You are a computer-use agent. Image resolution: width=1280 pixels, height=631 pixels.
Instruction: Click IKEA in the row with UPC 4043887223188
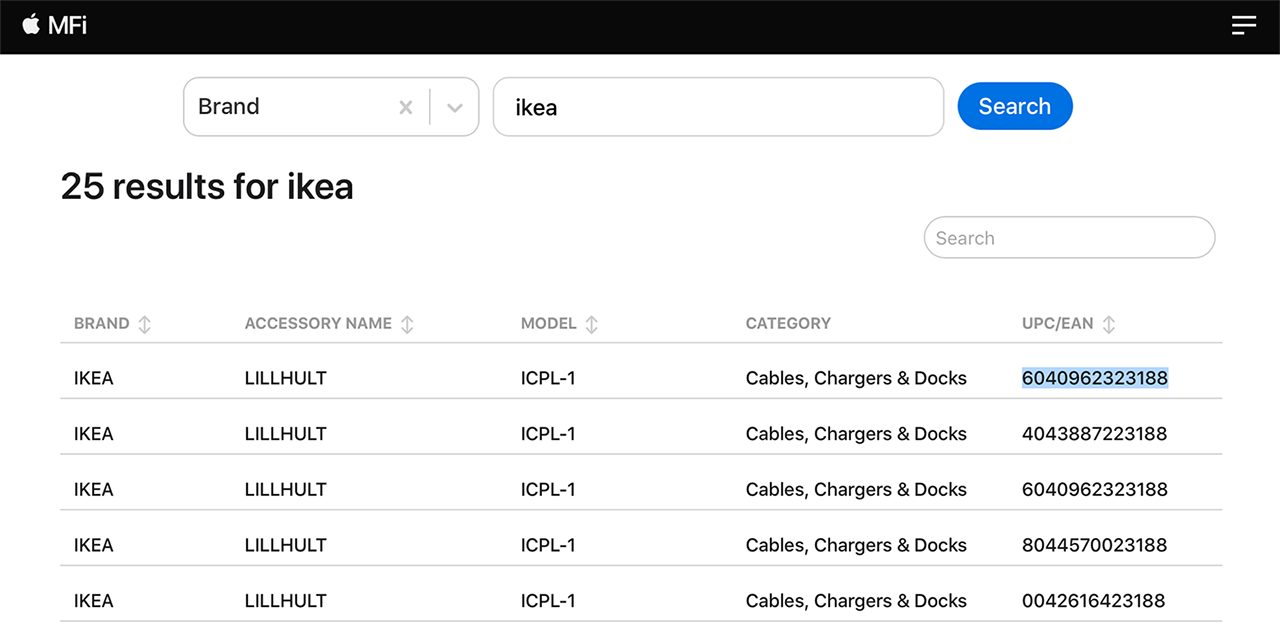94,434
